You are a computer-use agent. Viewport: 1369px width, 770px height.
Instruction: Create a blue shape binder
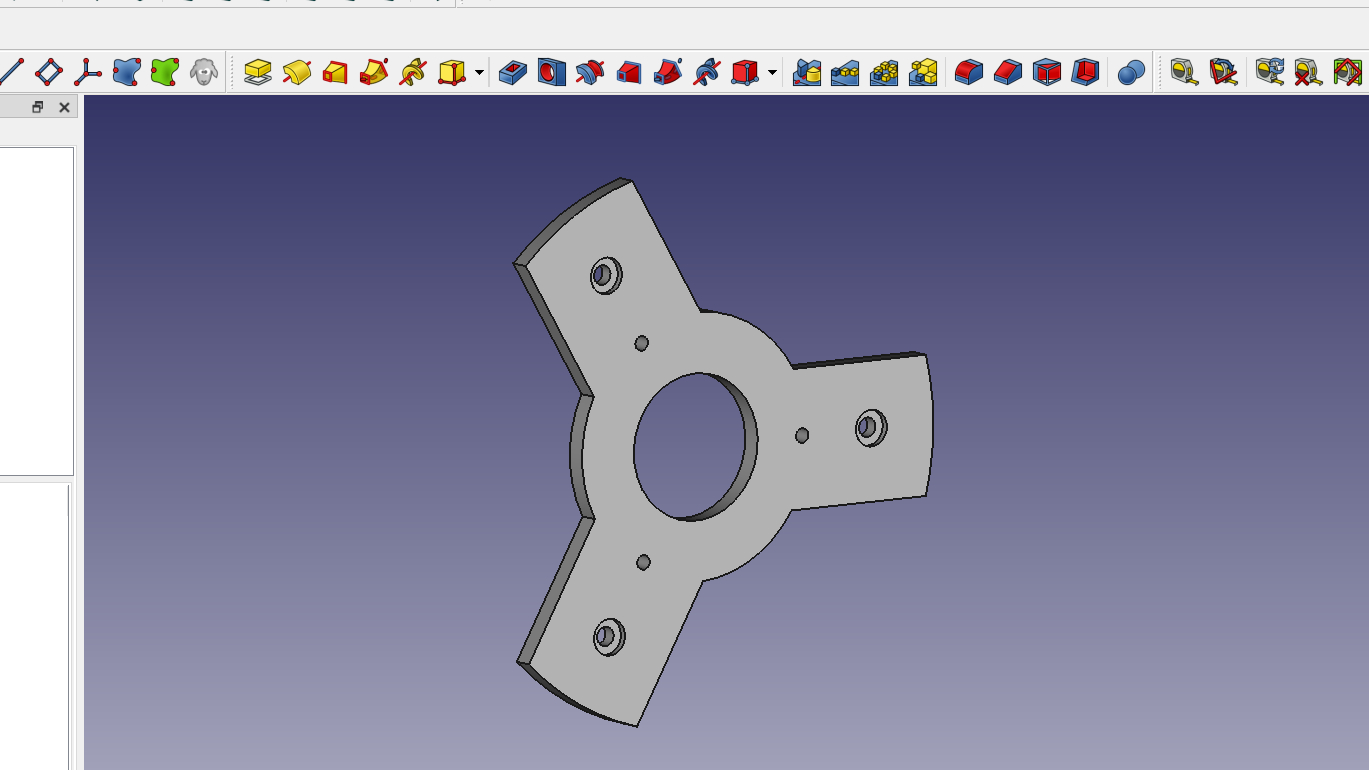127,72
